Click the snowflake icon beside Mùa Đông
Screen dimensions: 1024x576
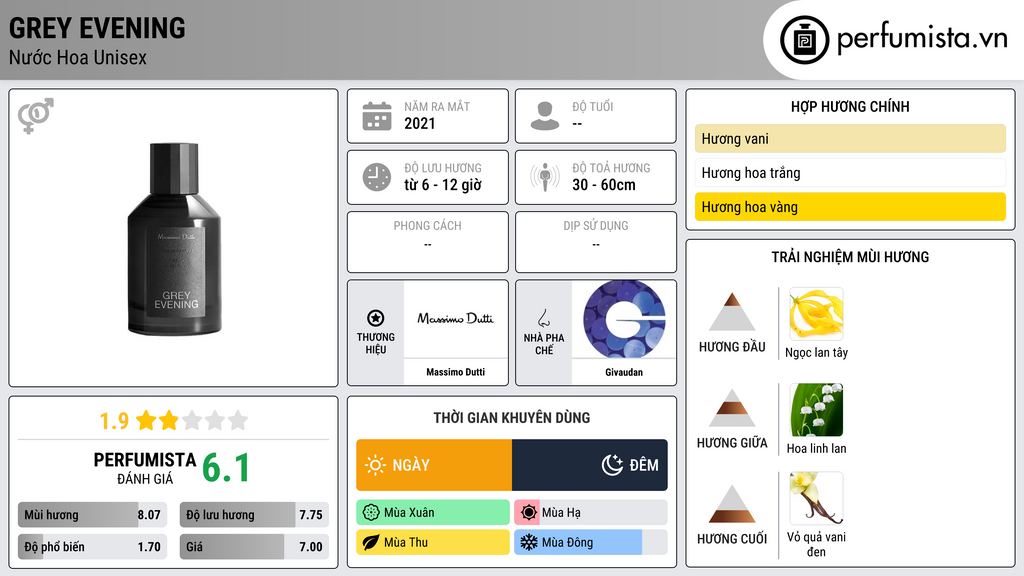click(529, 542)
